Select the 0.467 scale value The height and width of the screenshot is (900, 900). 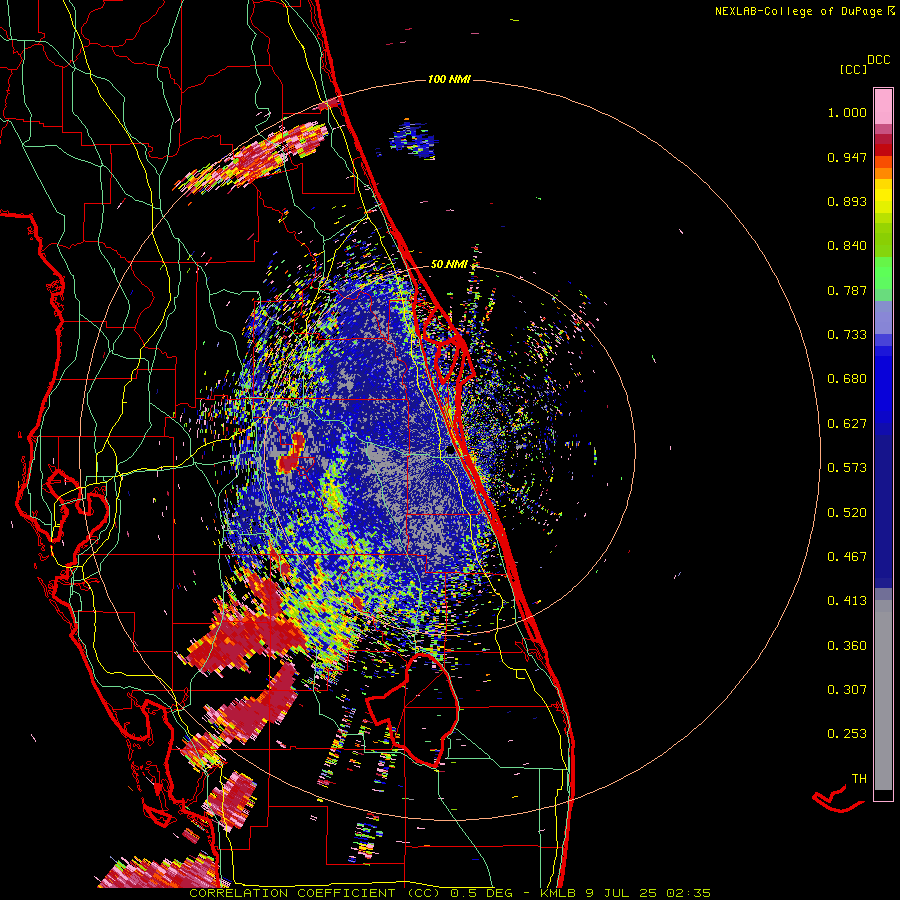pyautogui.click(x=847, y=557)
